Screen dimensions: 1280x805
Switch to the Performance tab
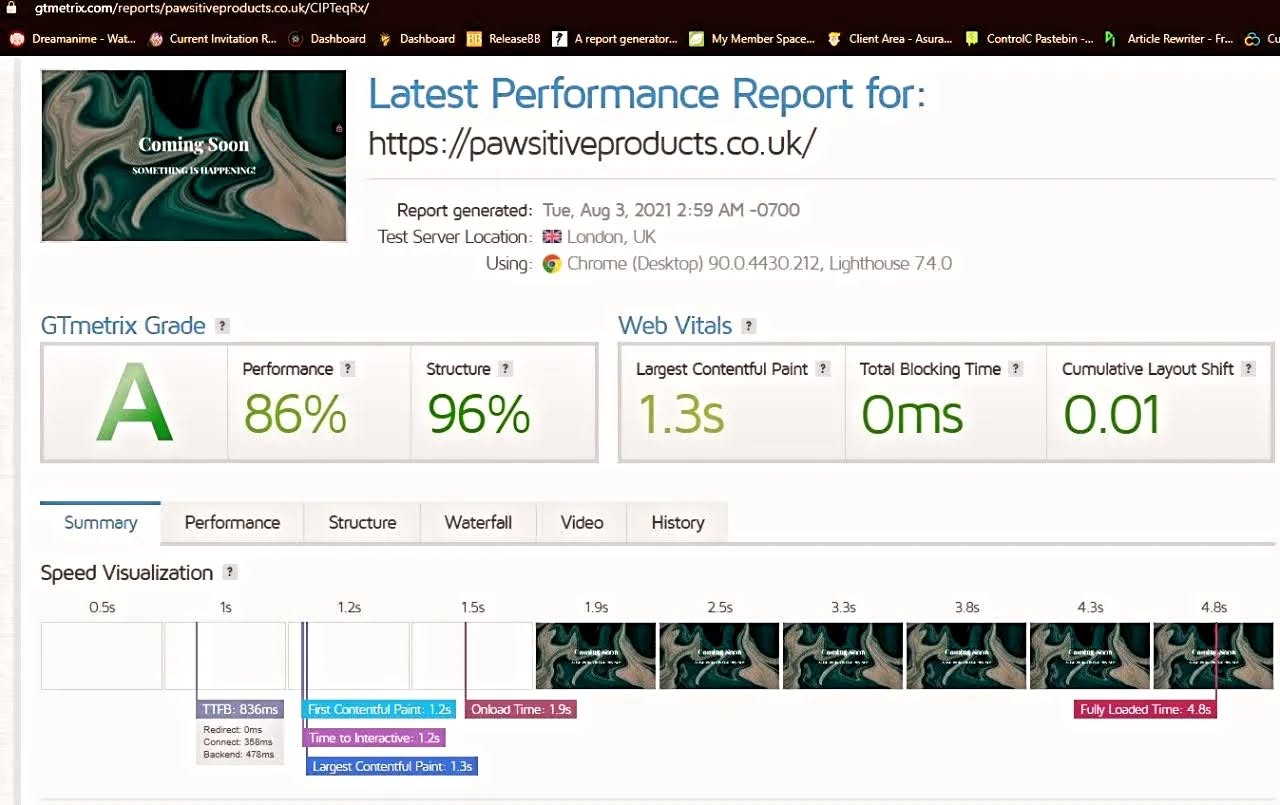[232, 522]
